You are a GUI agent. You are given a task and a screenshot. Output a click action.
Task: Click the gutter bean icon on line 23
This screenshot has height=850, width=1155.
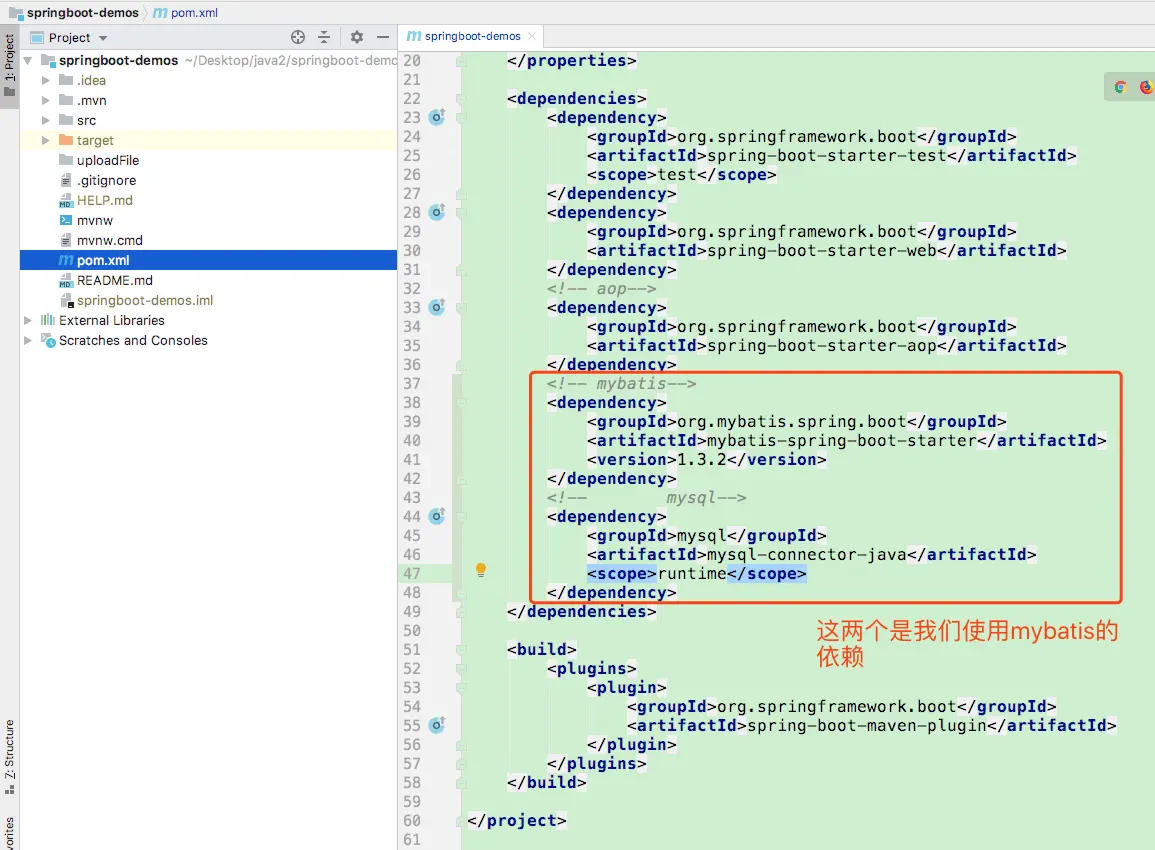[x=438, y=116]
